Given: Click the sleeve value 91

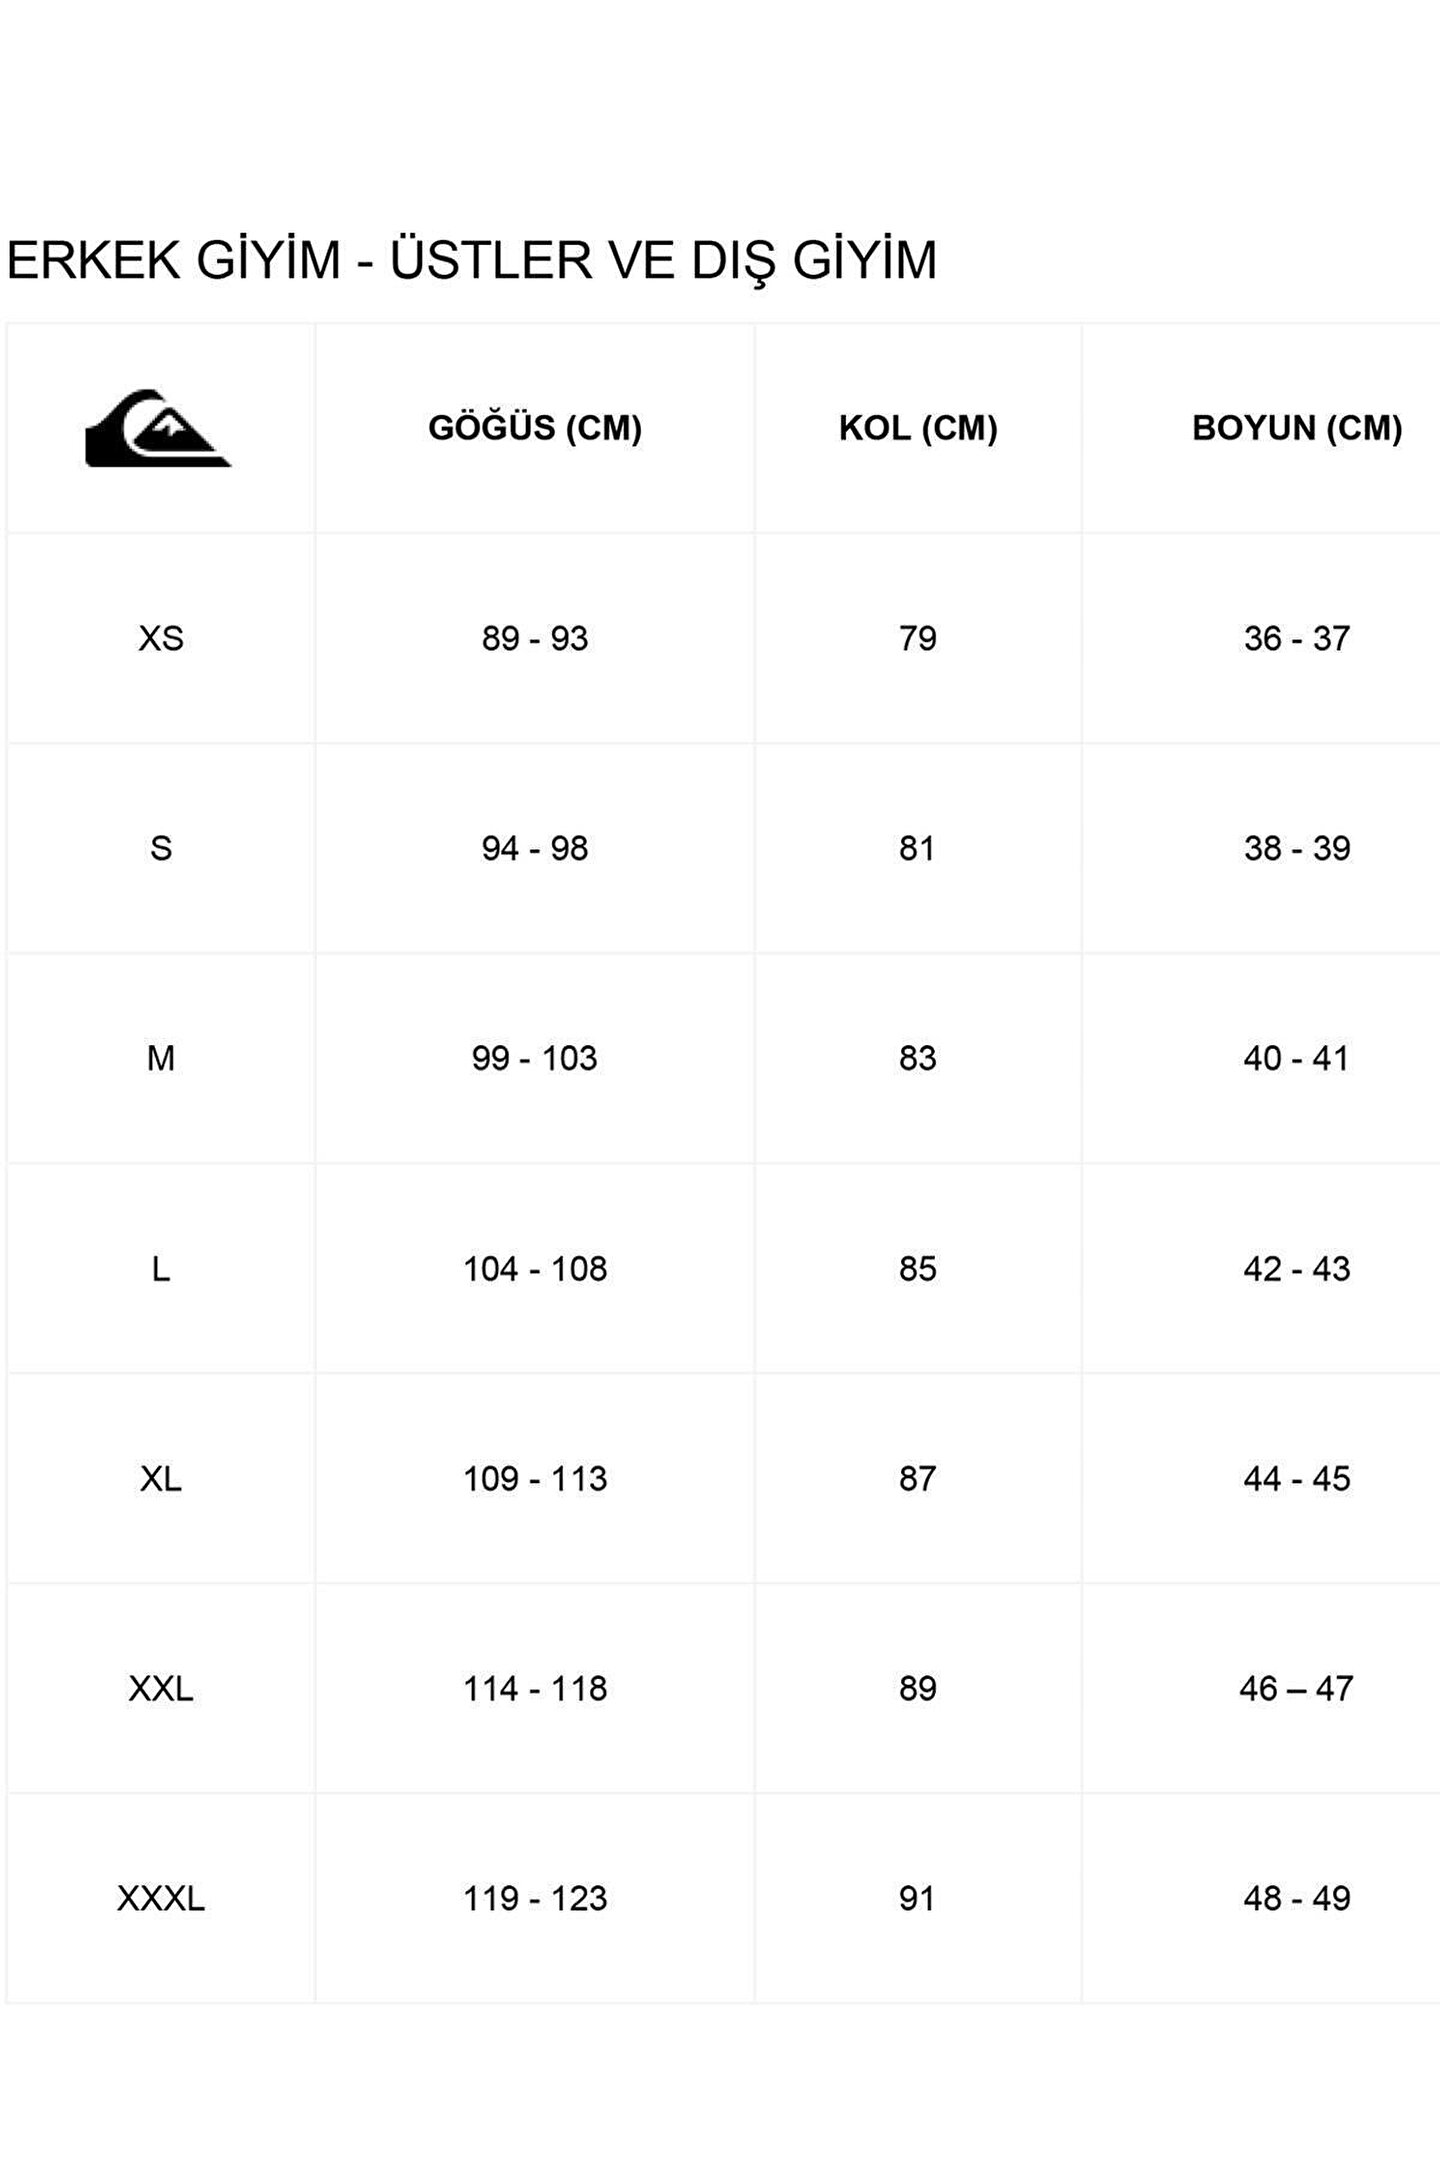Looking at the screenshot, I should click(x=918, y=1899).
